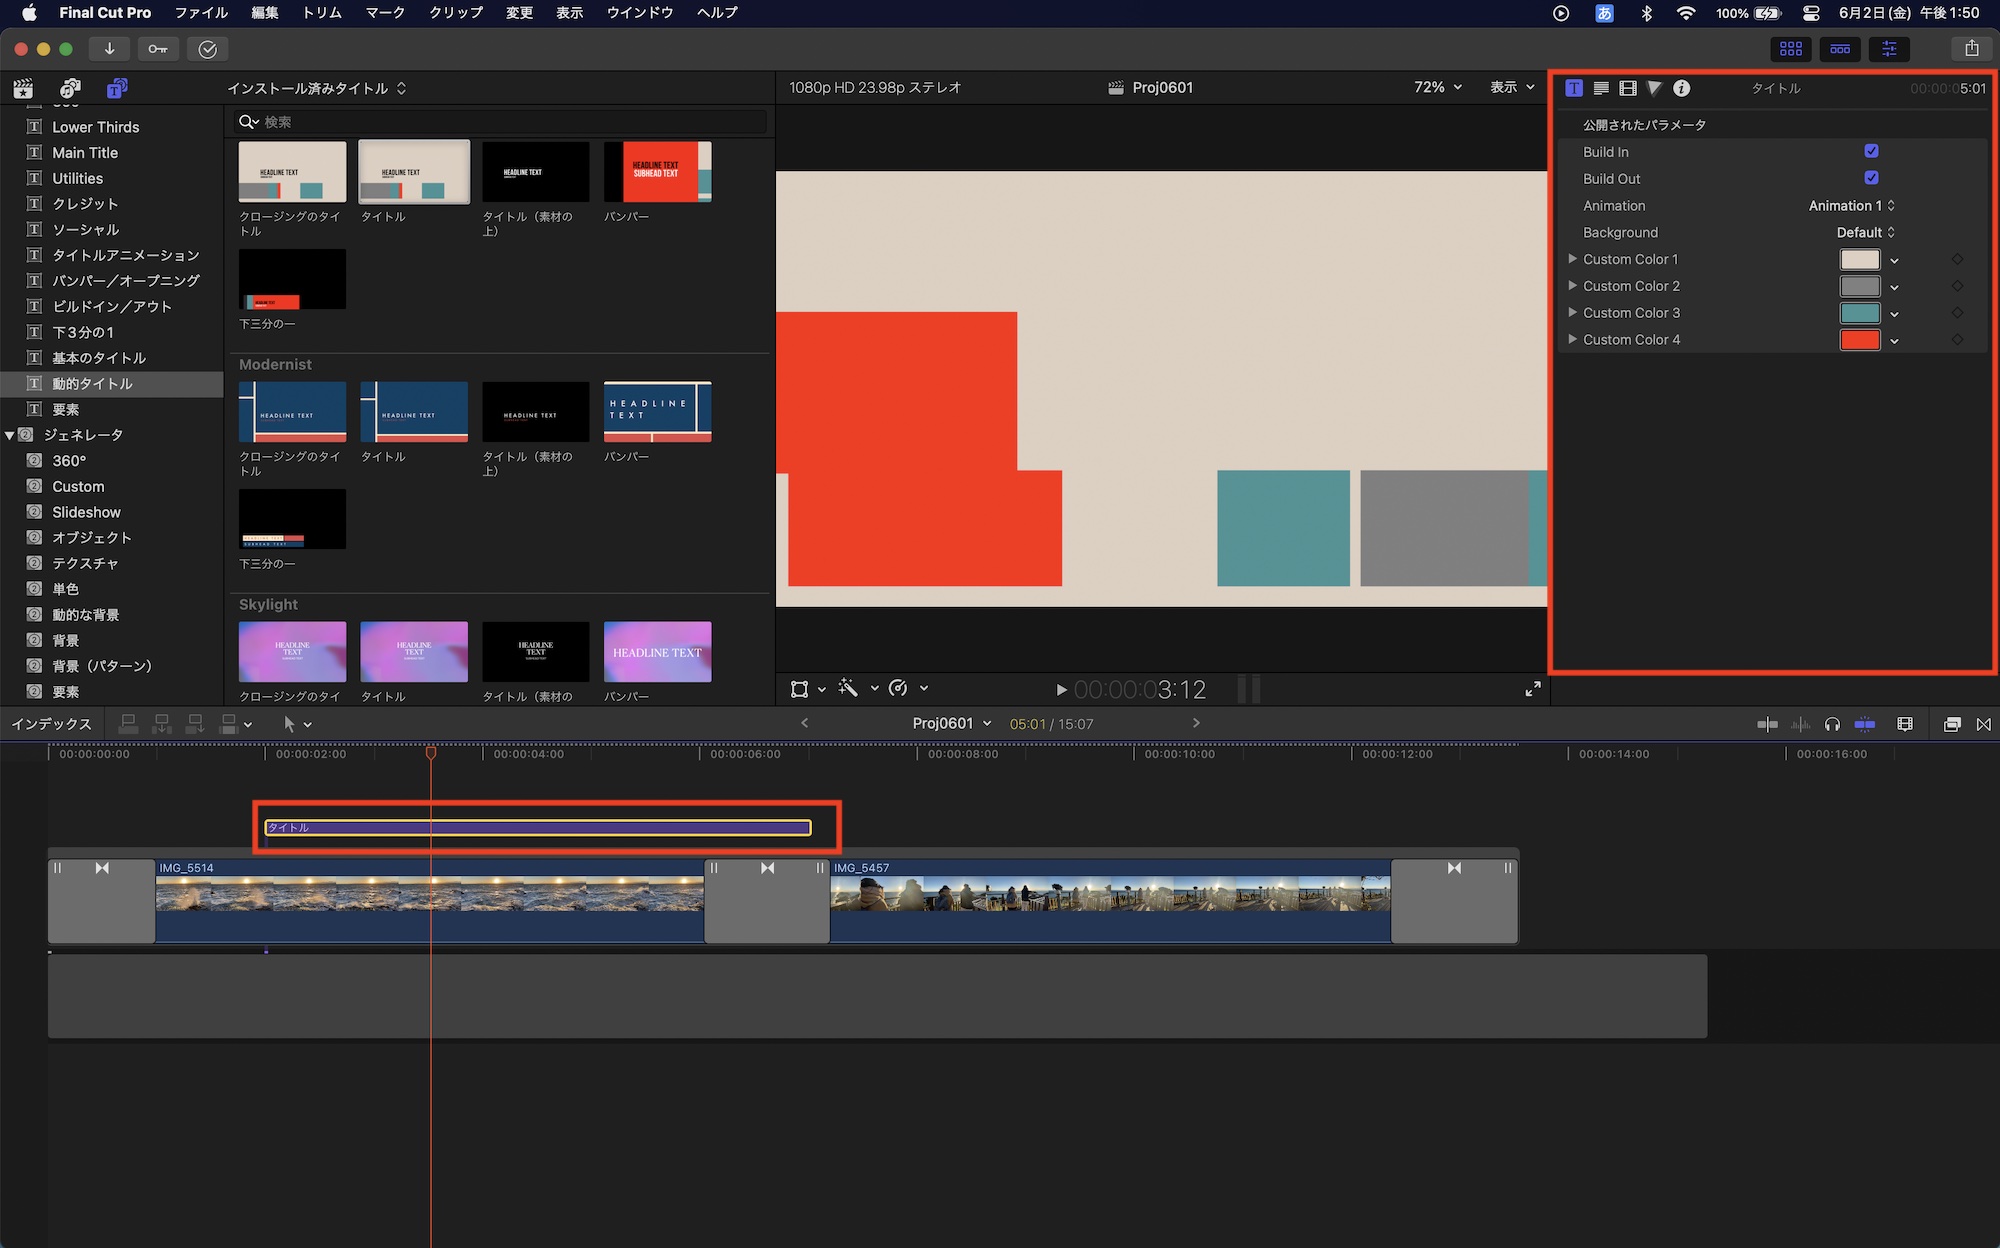This screenshot has height=1248, width=2000.
Task: Toggle the timeline snapping icon
Action: point(1865,724)
